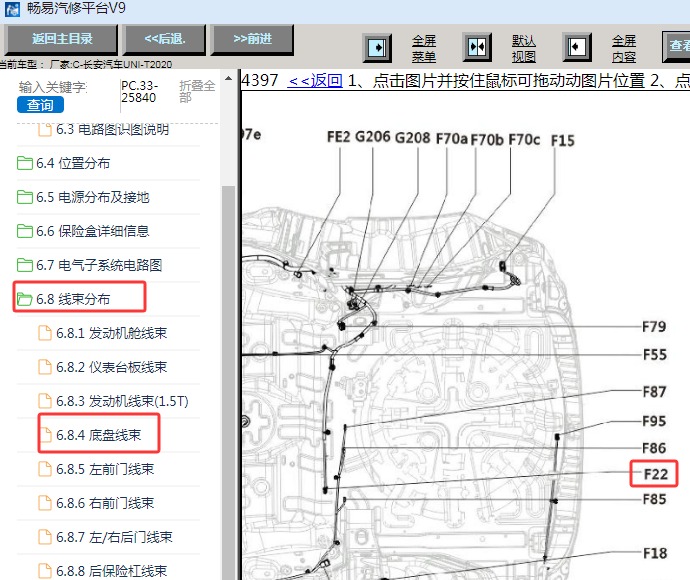
Task: Open 6.8.2 仪表台板线束 page
Action: [x=111, y=367]
